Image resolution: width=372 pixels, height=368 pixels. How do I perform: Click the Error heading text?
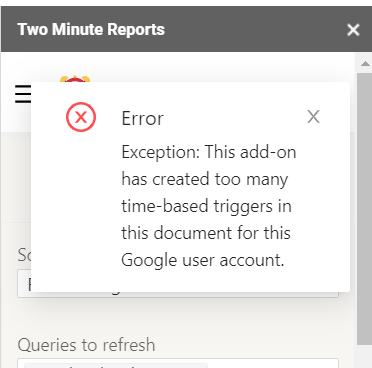[x=143, y=118]
